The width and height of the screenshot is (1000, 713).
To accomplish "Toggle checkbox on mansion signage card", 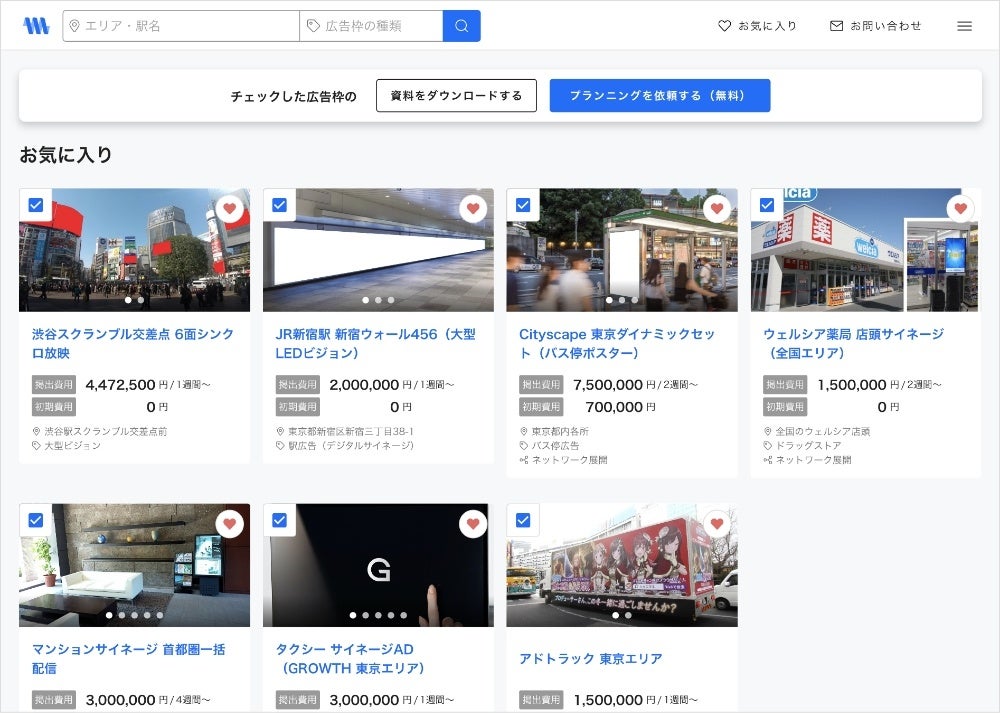I will point(36,520).
